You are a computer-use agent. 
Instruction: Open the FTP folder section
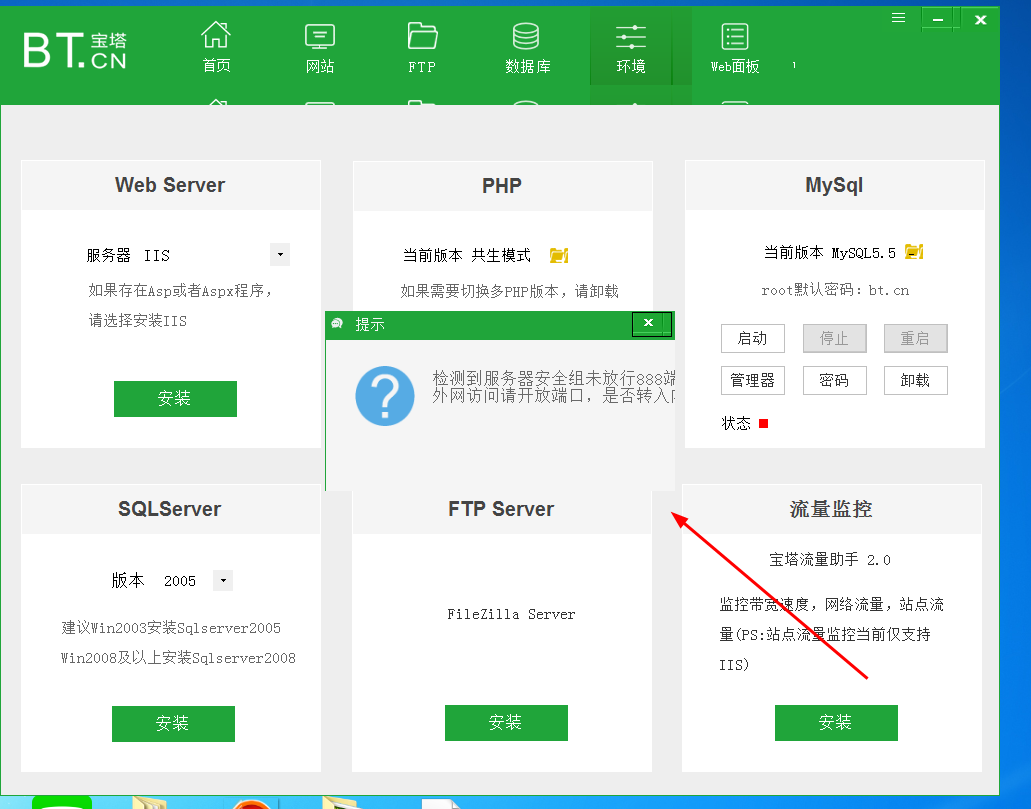[421, 47]
